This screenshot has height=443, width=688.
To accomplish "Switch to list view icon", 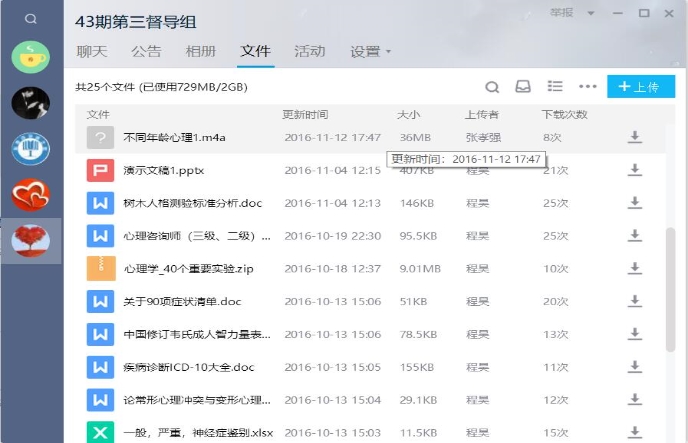I will [x=555, y=87].
